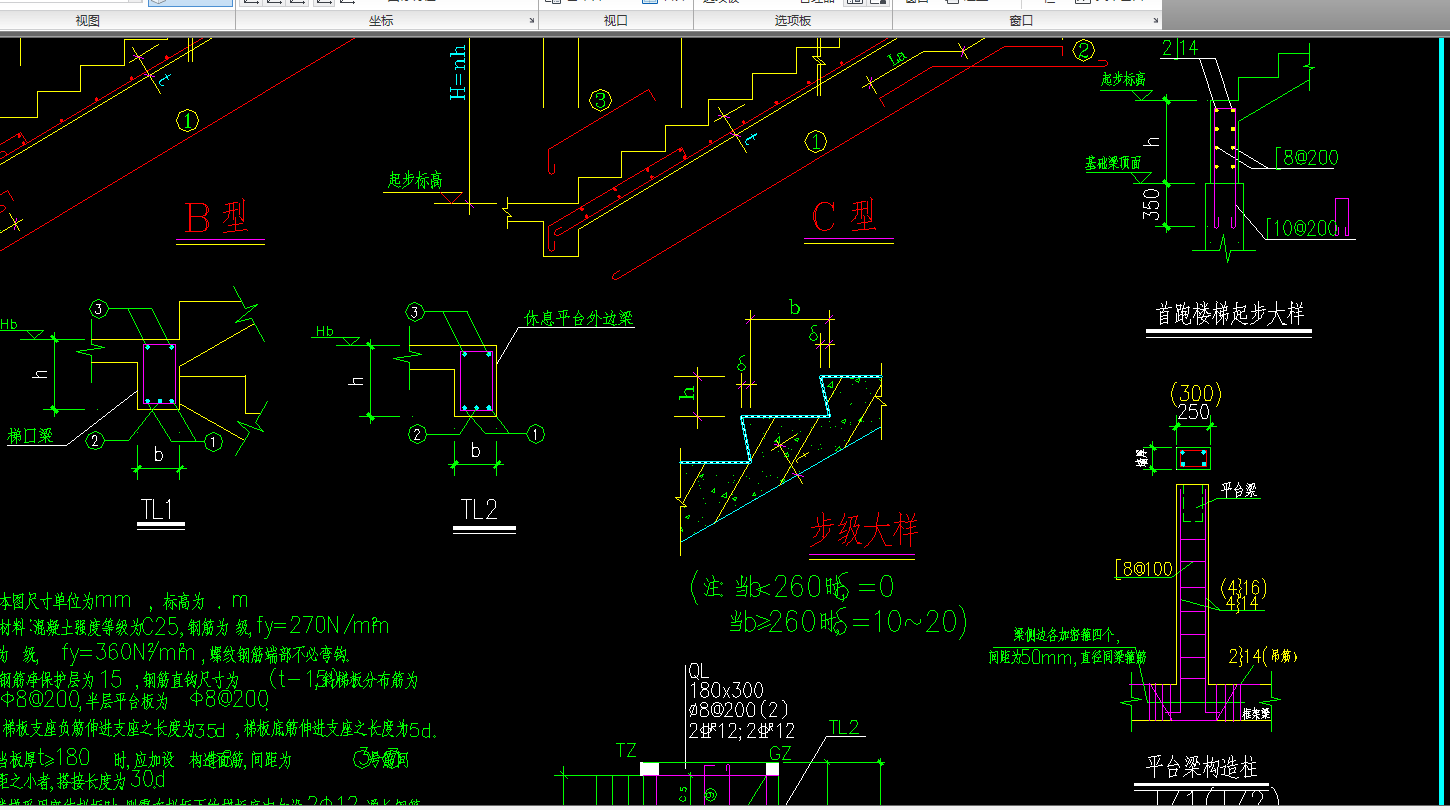Select the double-underlined "TL2" section title
The image size is (1450, 810).
[x=480, y=510]
